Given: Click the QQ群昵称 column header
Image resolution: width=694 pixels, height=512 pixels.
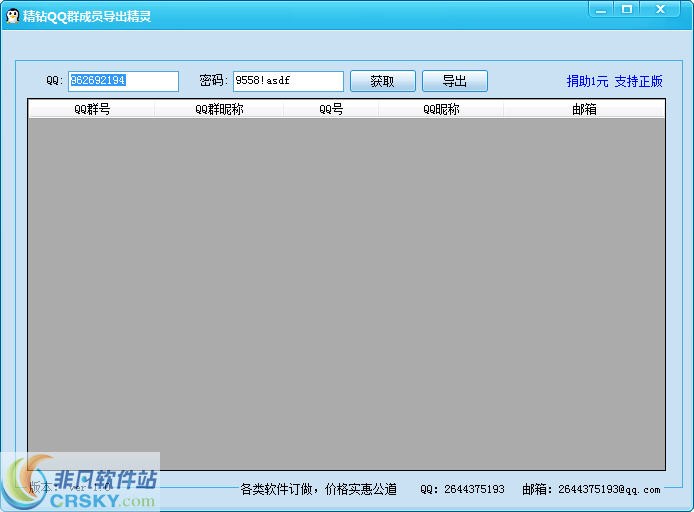Looking at the screenshot, I should point(219,109).
